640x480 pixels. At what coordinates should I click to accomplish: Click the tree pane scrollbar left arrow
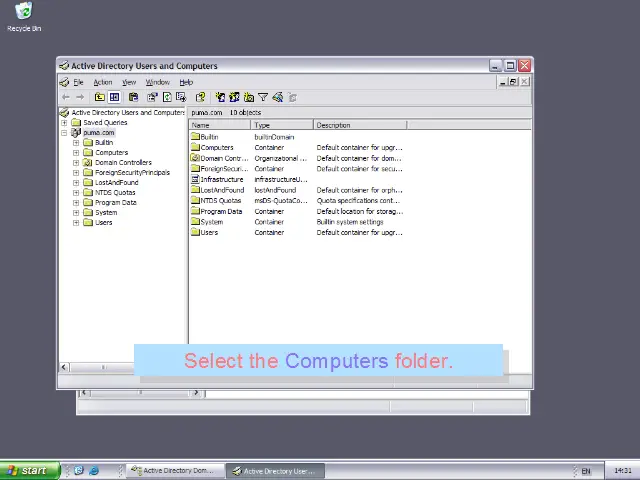tap(64, 367)
